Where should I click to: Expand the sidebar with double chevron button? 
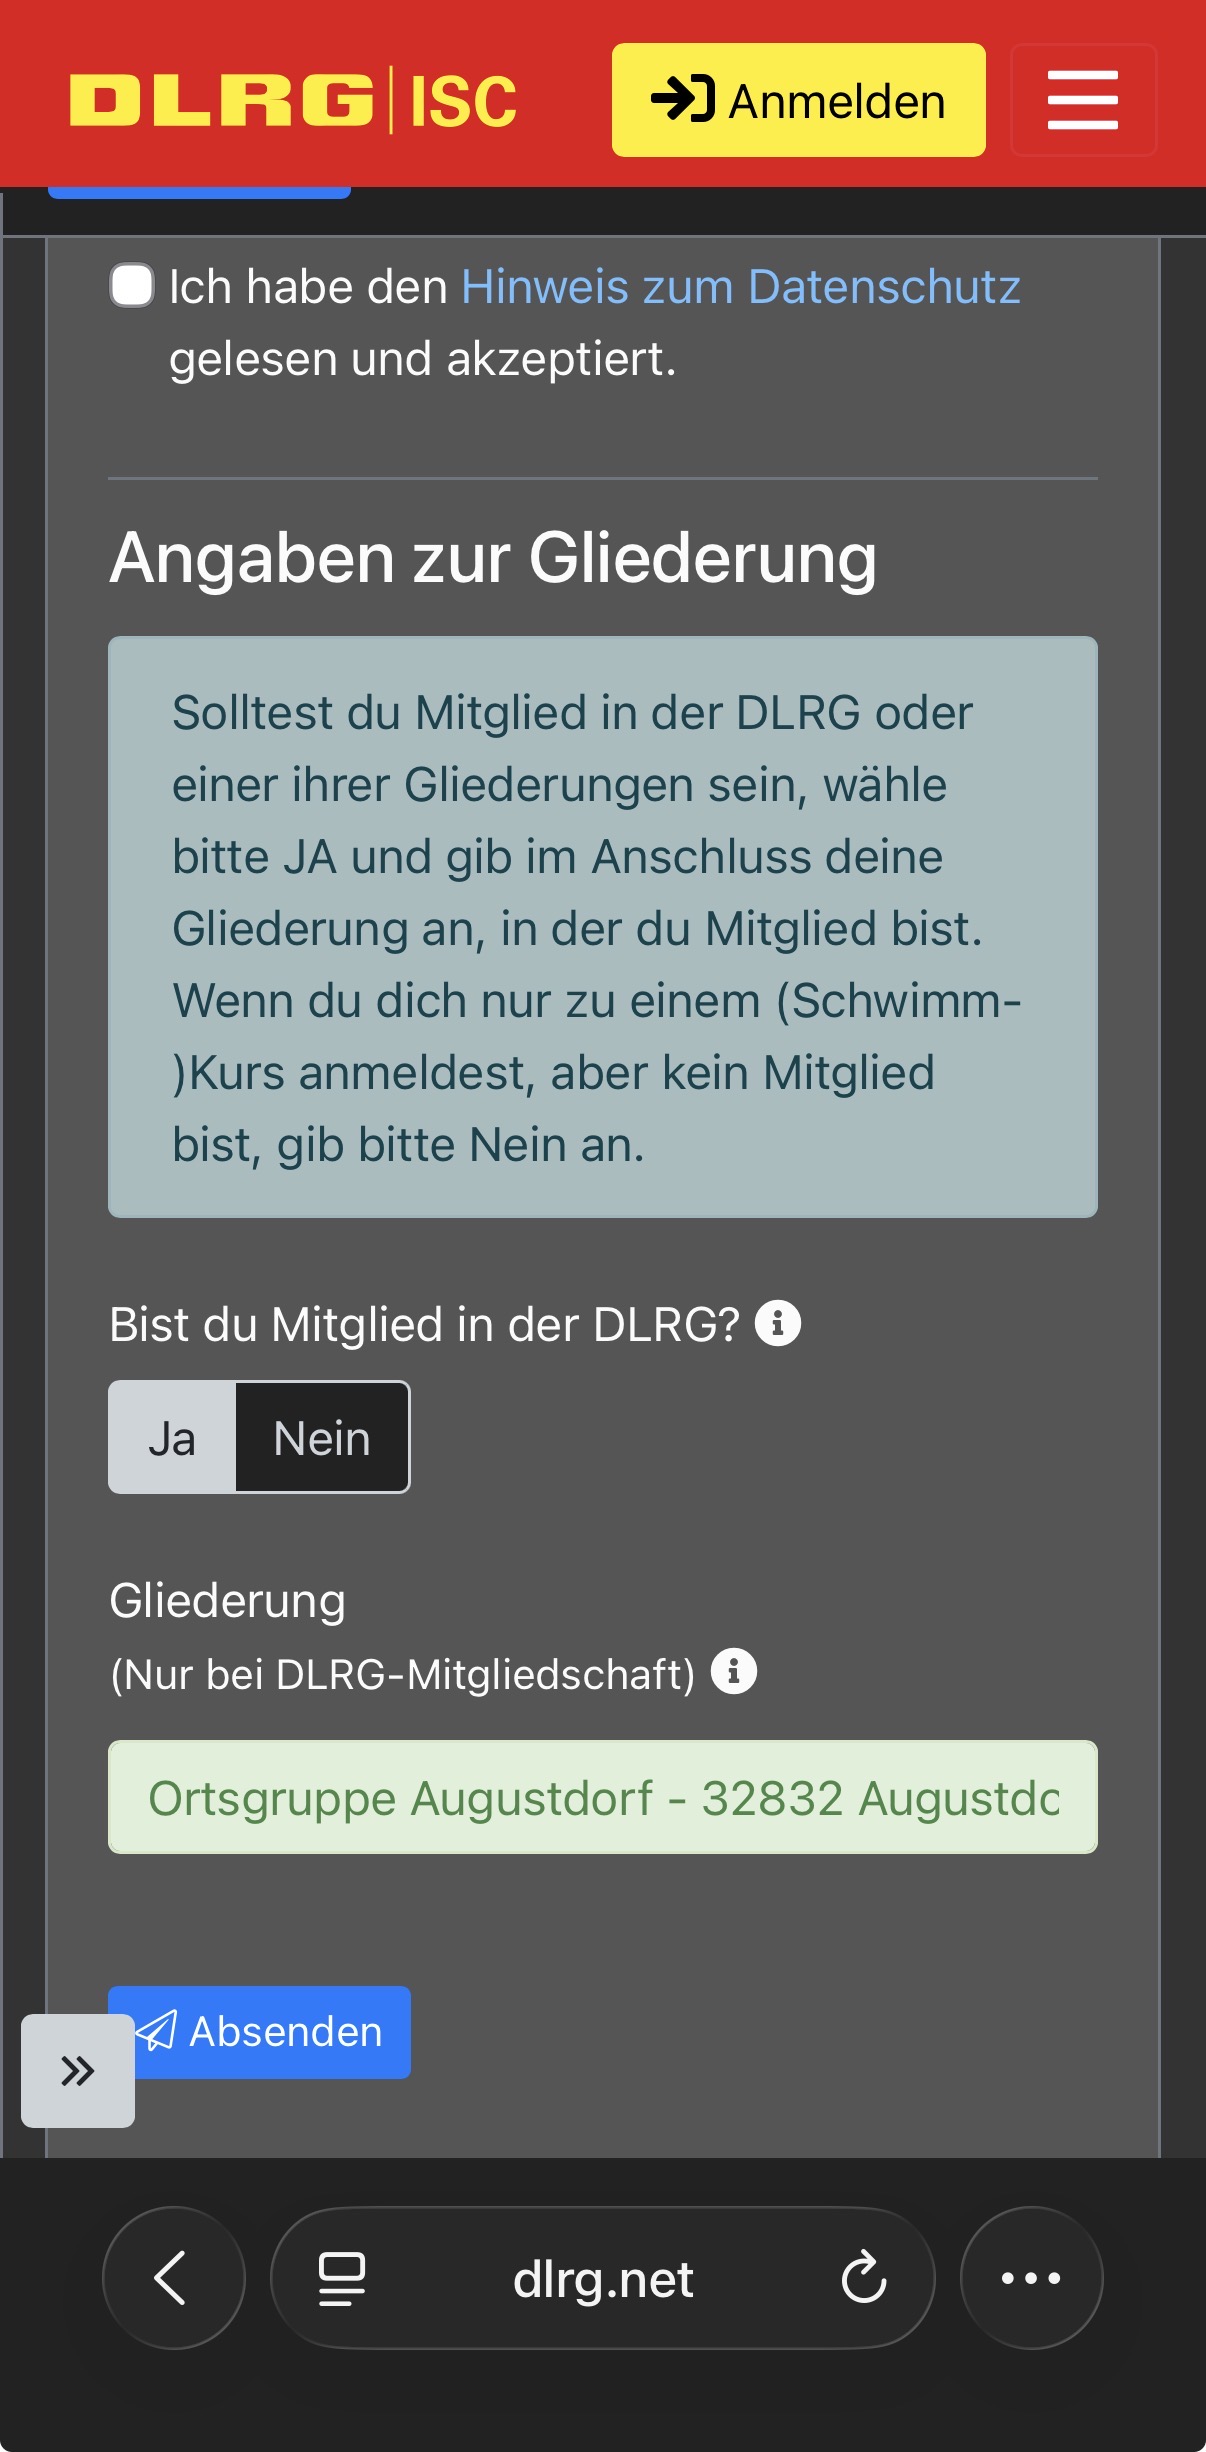pyautogui.click(x=78, y=2070)
